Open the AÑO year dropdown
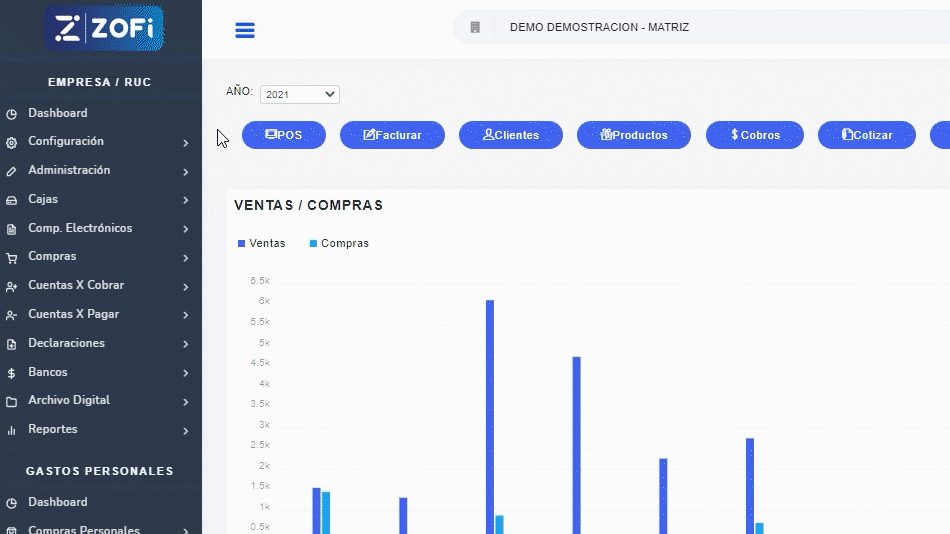The height and width of the screenshot is (534, 950). click(x=299, y=94)
